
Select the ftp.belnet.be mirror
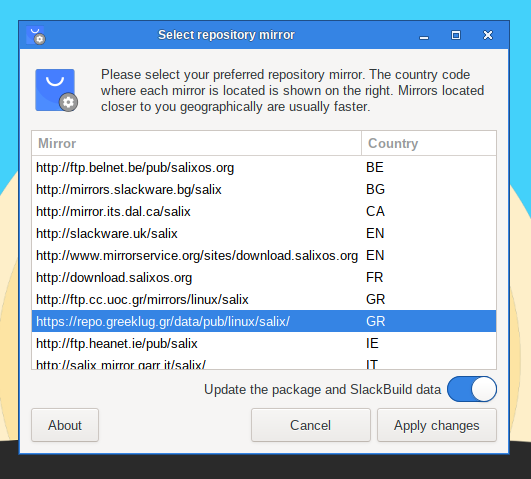click(264, 167)
